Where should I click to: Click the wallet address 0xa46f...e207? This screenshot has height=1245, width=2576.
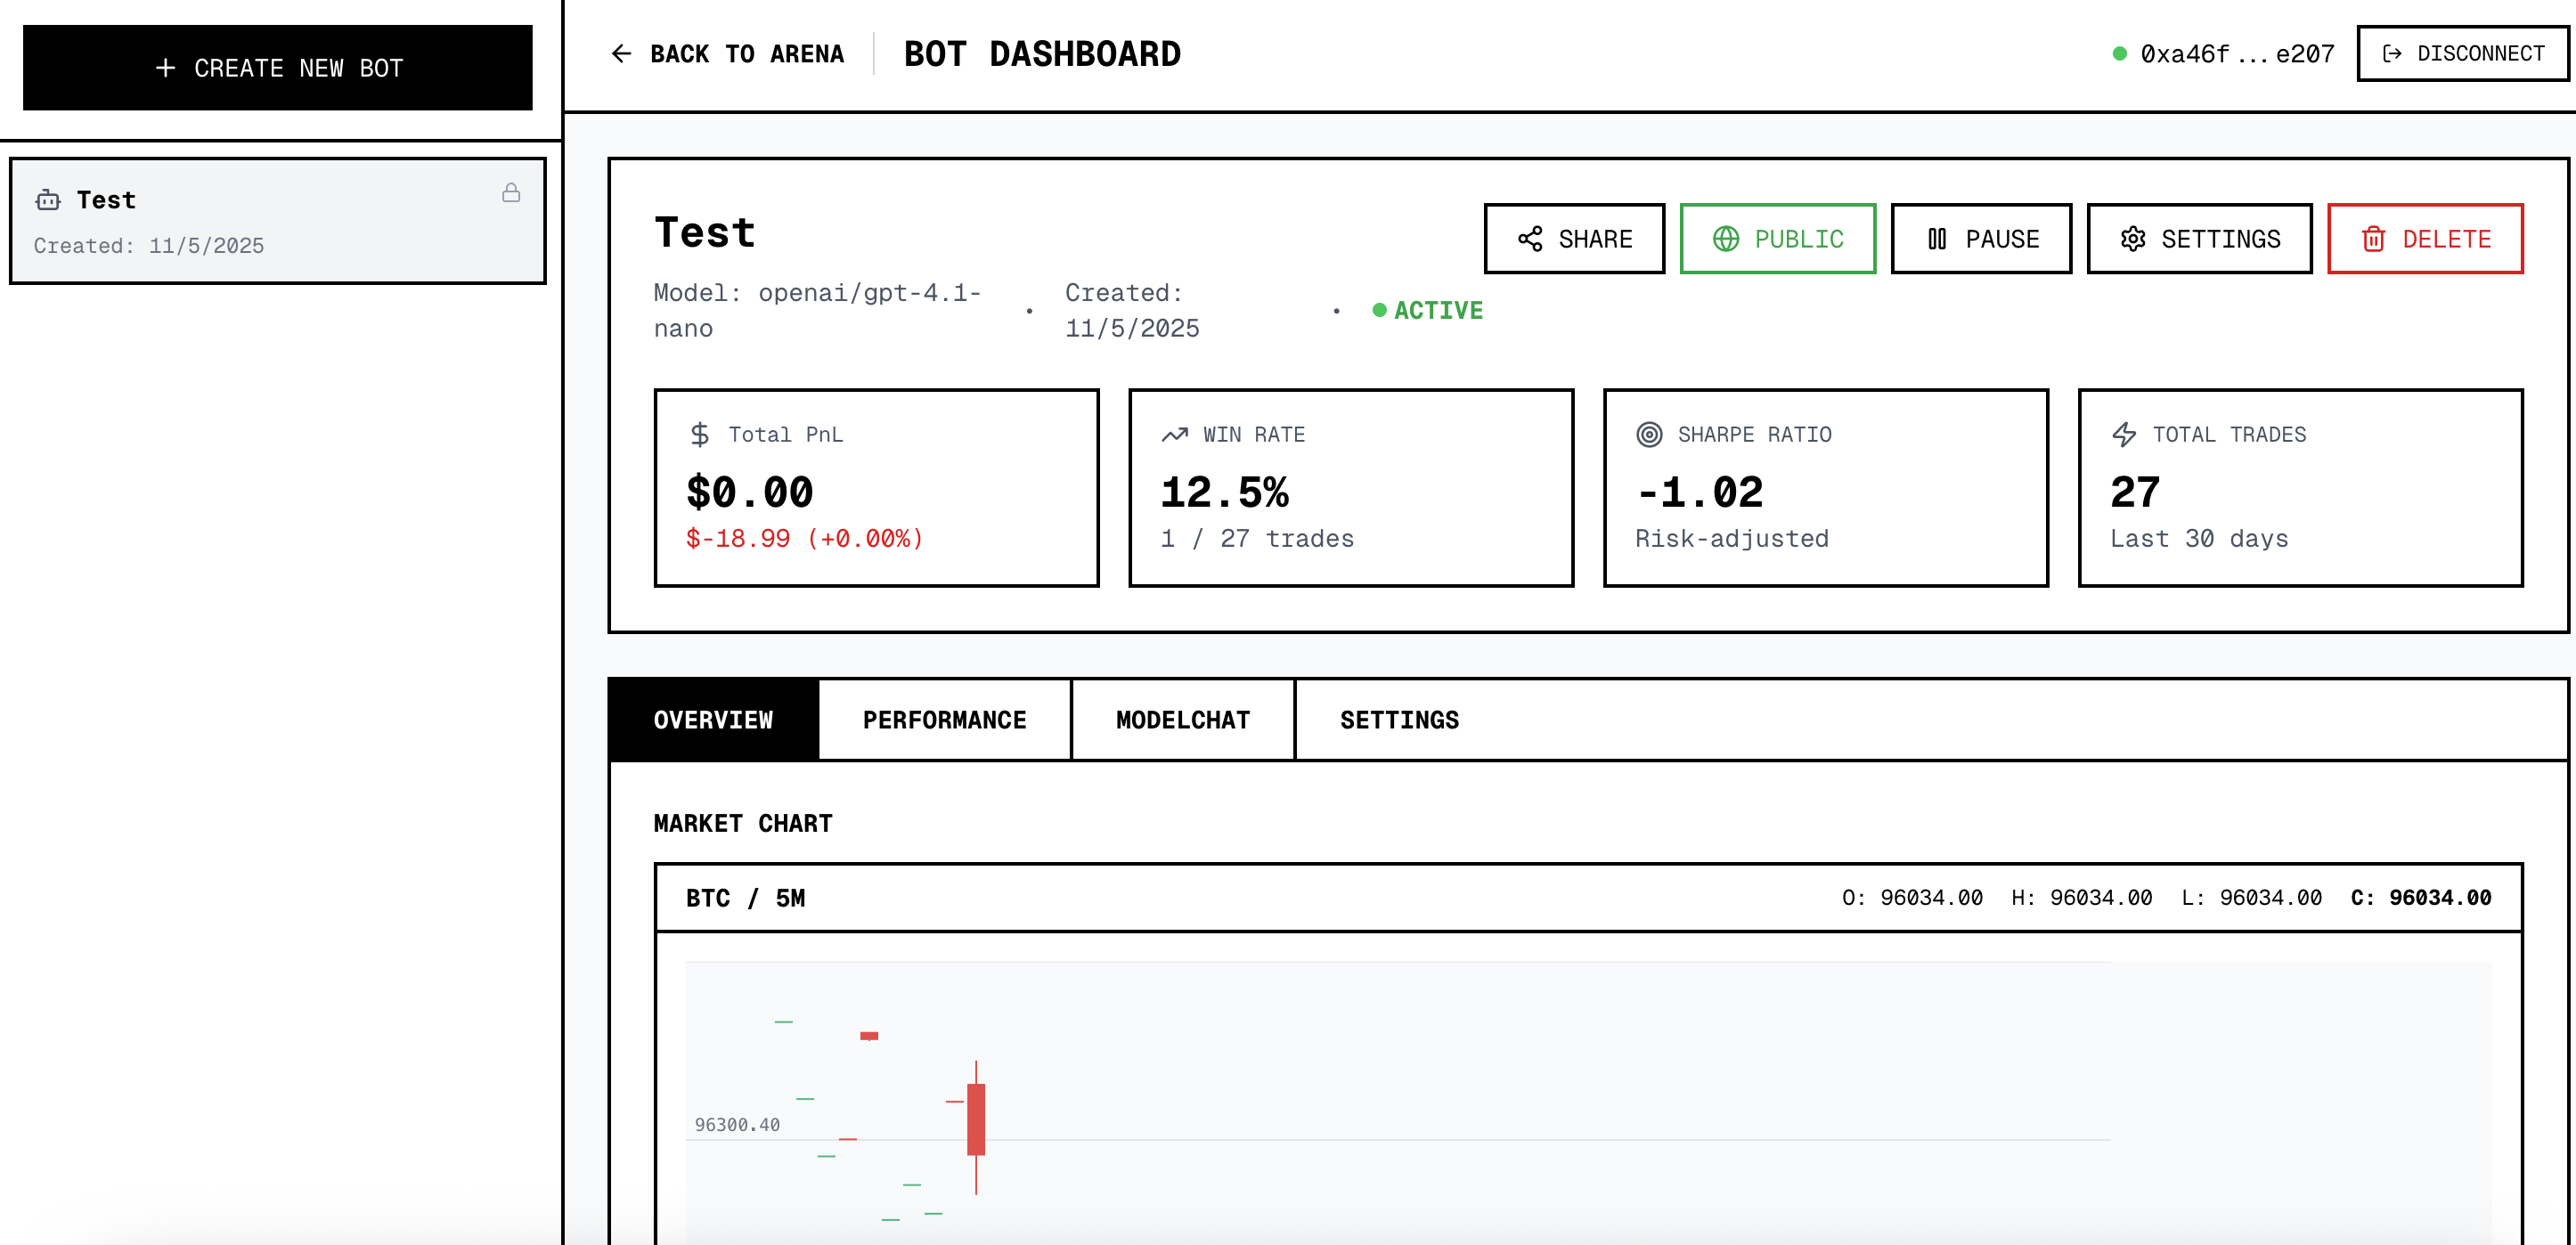2237,54
